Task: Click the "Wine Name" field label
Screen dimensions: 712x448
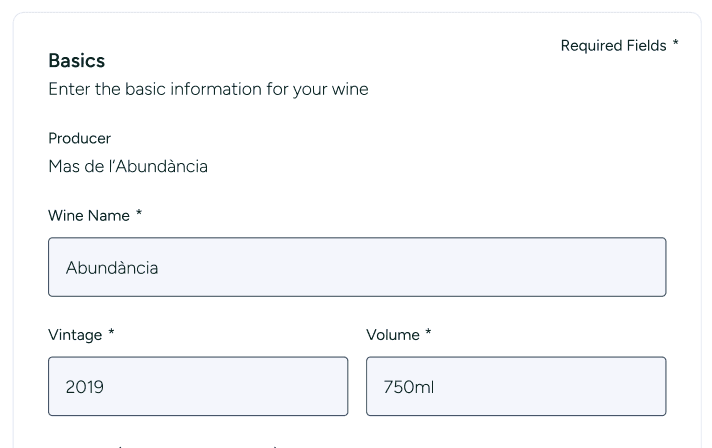Action: point(89,216)
